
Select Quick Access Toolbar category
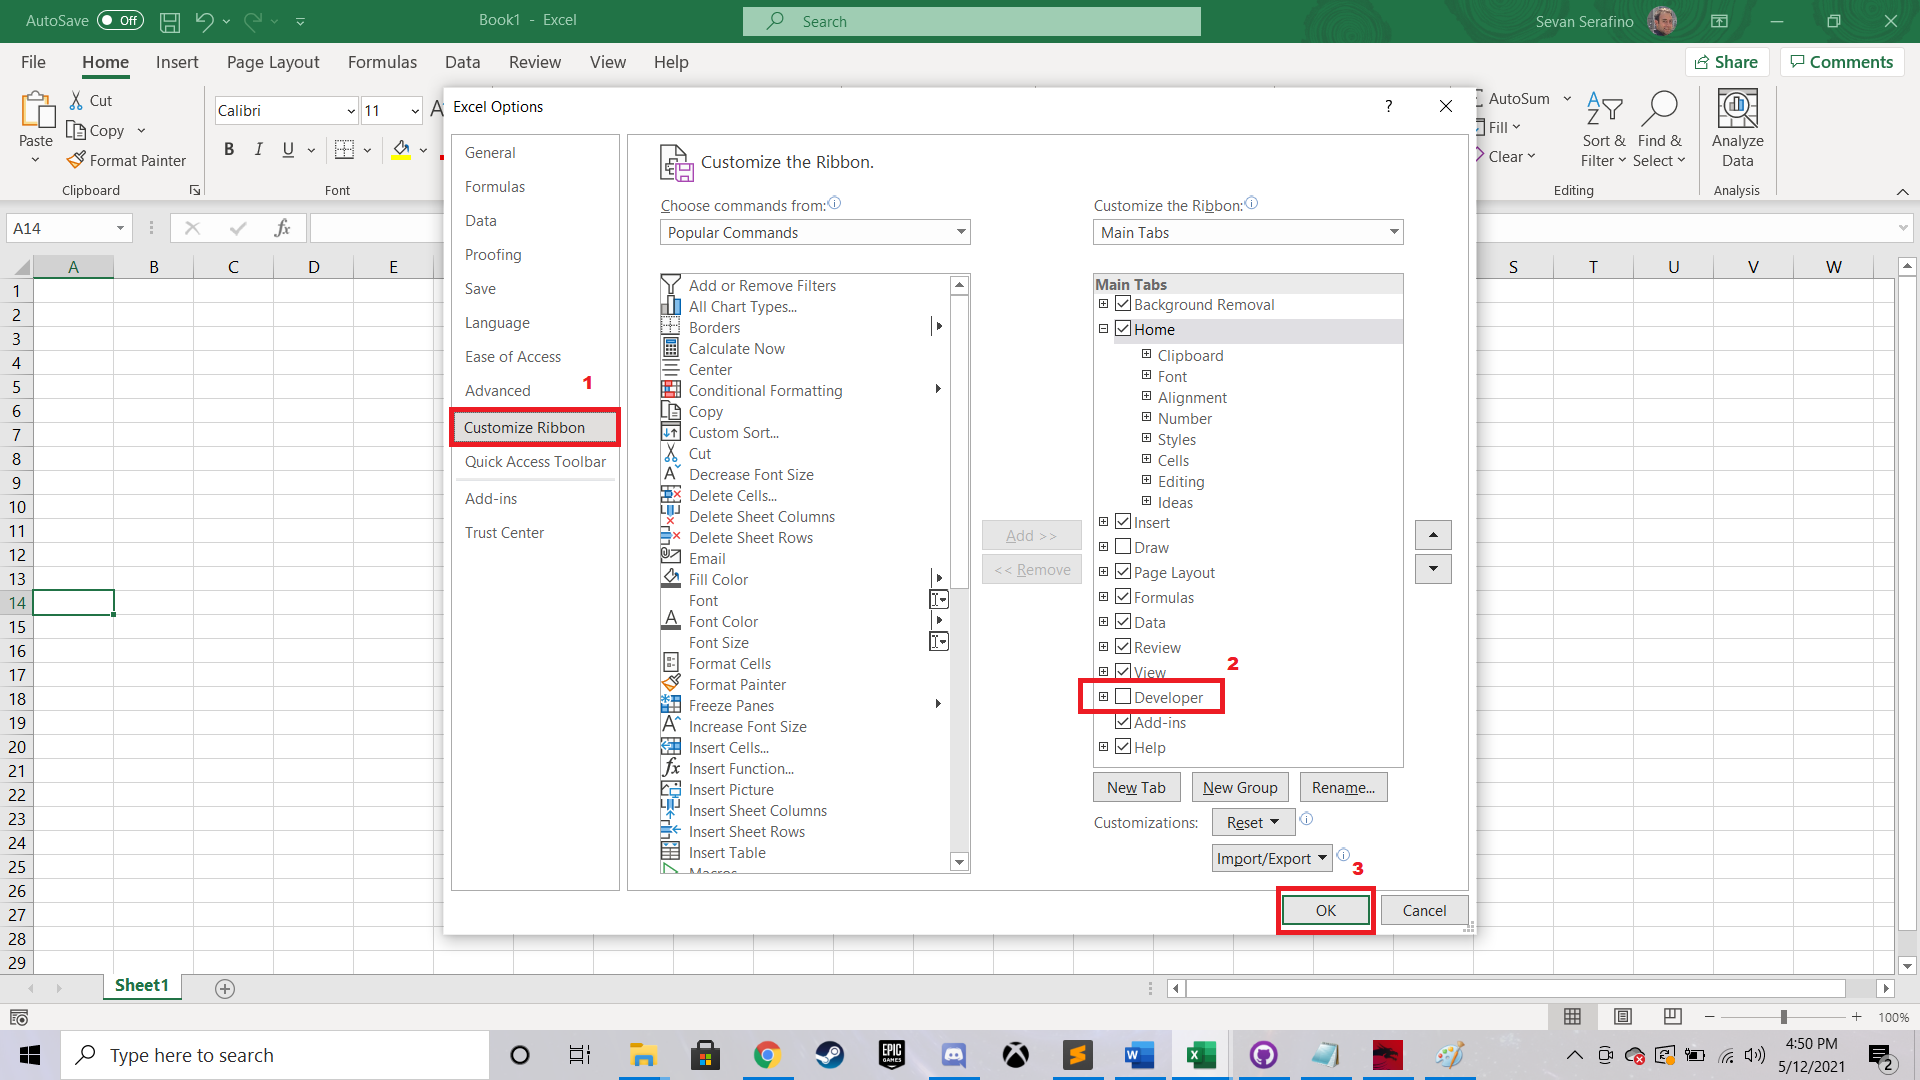click(x=535, y=462)
